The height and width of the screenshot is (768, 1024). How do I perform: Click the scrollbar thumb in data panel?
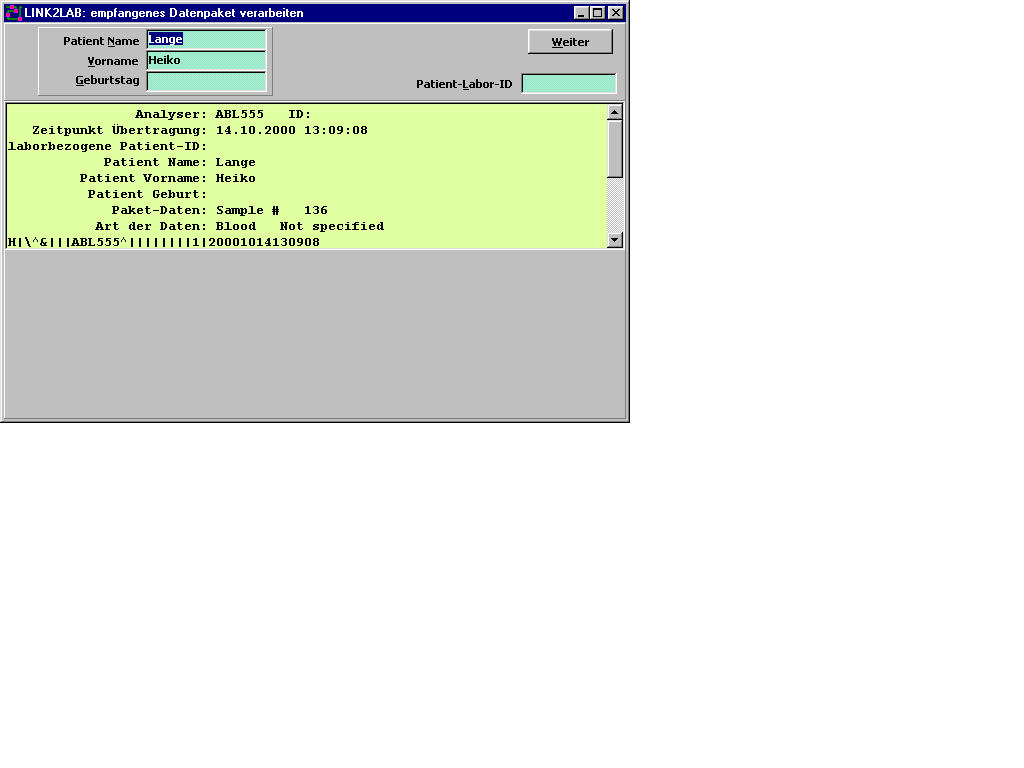pos(615,148)
